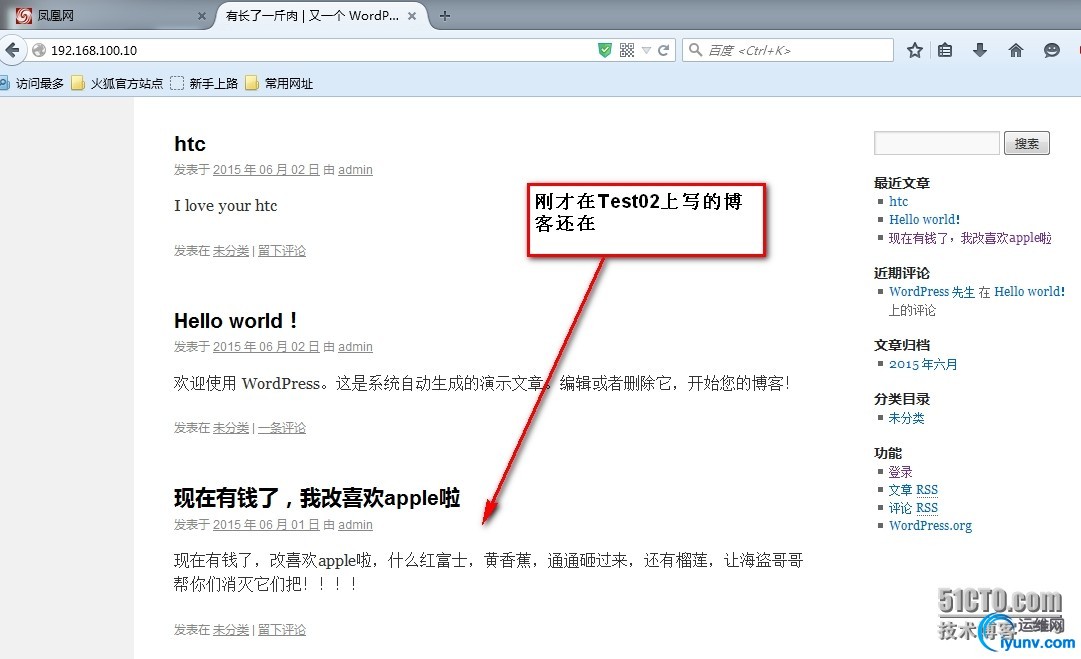Open 现在有钱了，我改喜欢apple啦 post title
This screenshot has height=659, width=1081.
(317, 498)
